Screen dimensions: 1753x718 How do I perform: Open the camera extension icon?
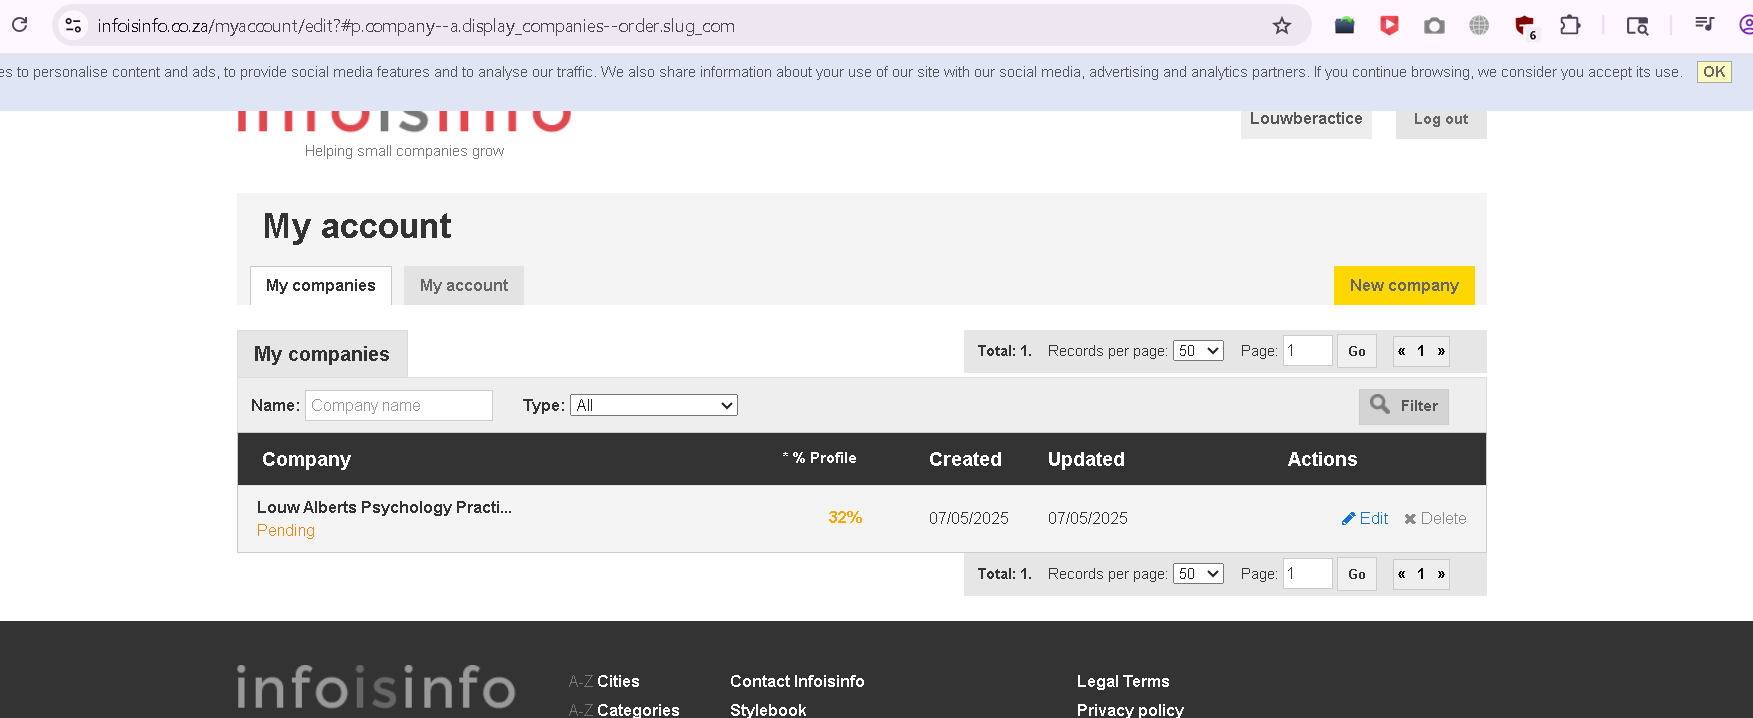[x=1434, y=26]
